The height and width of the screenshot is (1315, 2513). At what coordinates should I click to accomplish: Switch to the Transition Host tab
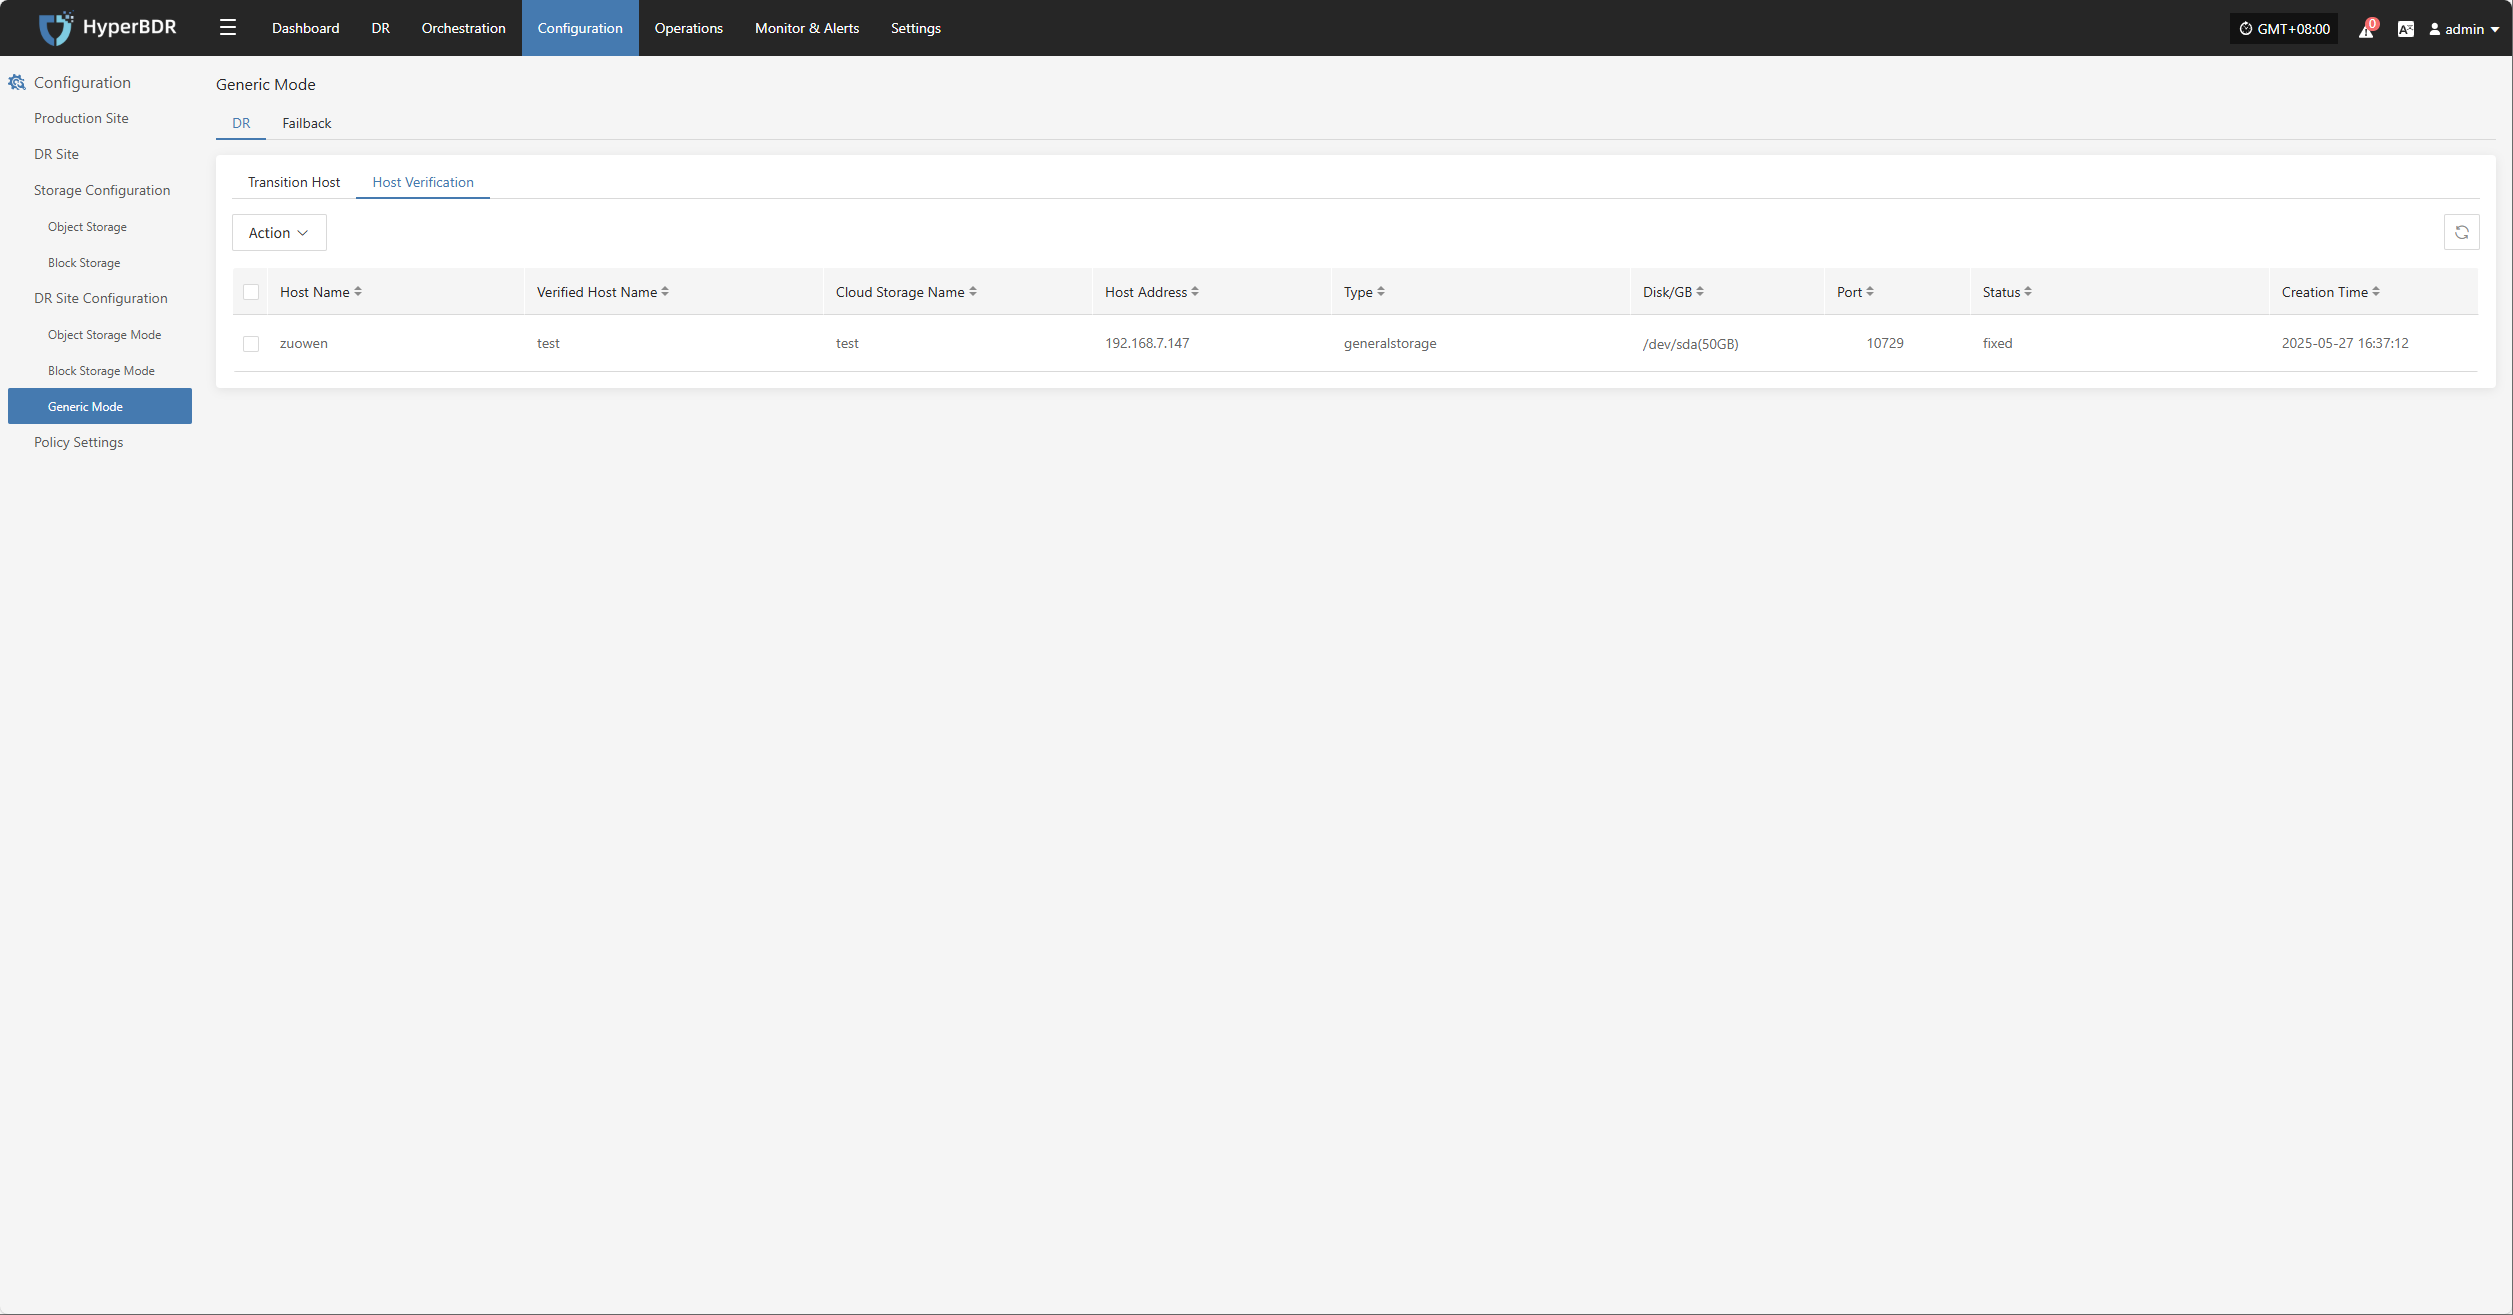294,182
